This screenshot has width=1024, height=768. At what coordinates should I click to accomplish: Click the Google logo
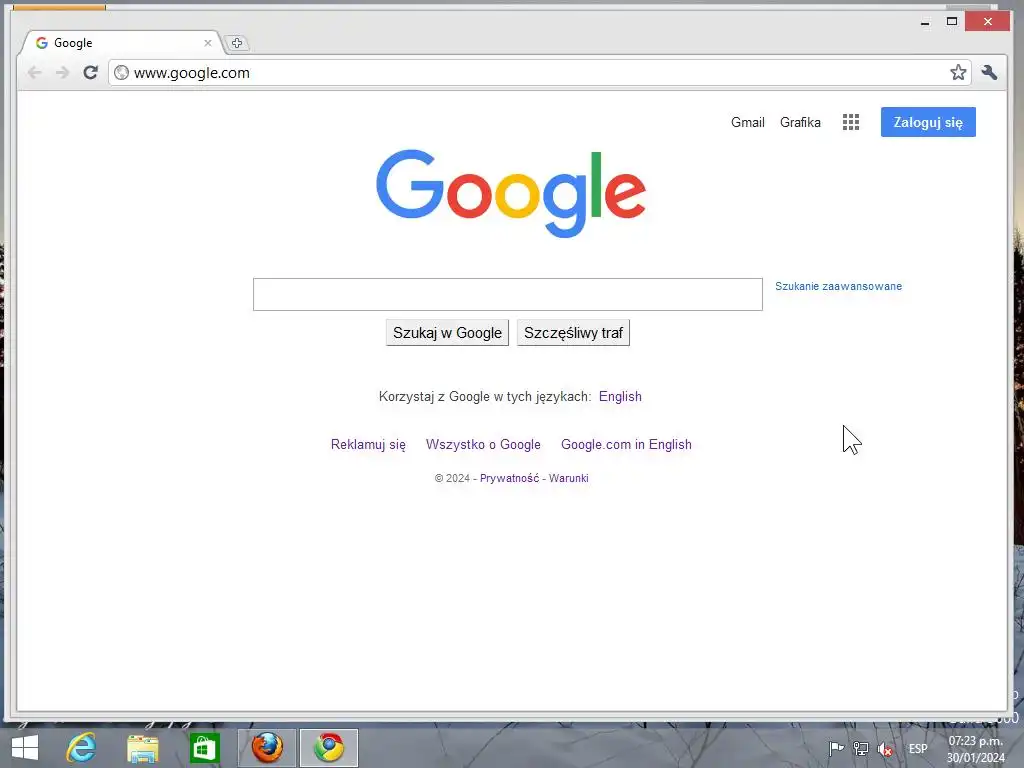[511, 193]
